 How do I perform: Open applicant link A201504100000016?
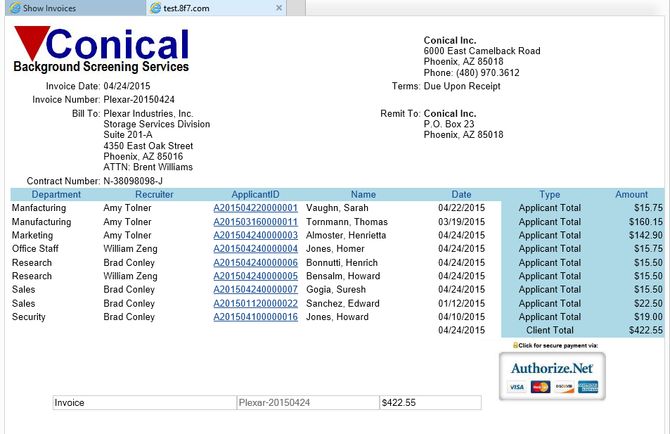pos(256,317)
